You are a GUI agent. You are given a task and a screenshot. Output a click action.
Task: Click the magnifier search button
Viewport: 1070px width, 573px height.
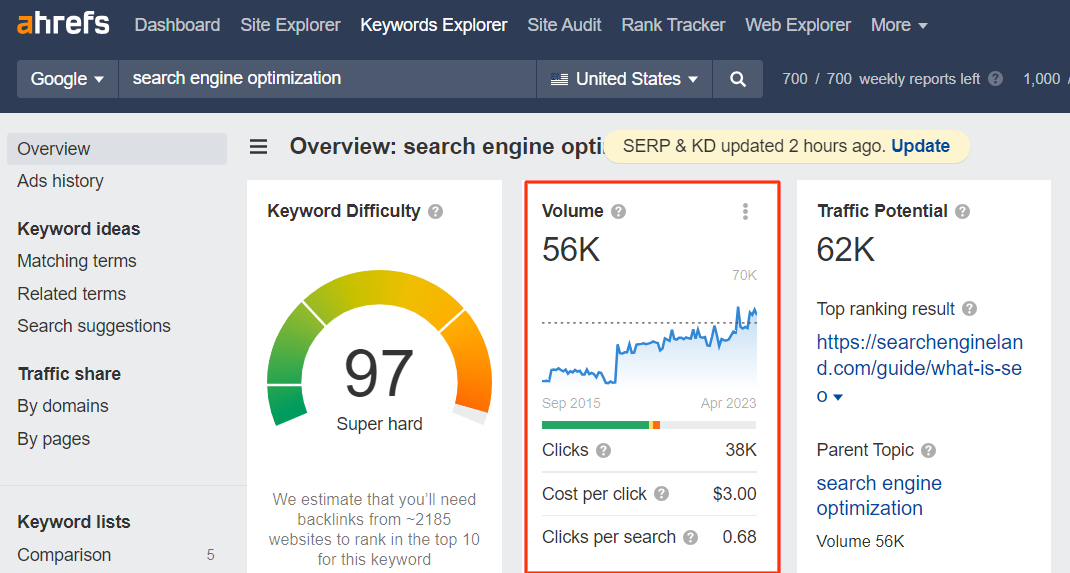(738, 79)
